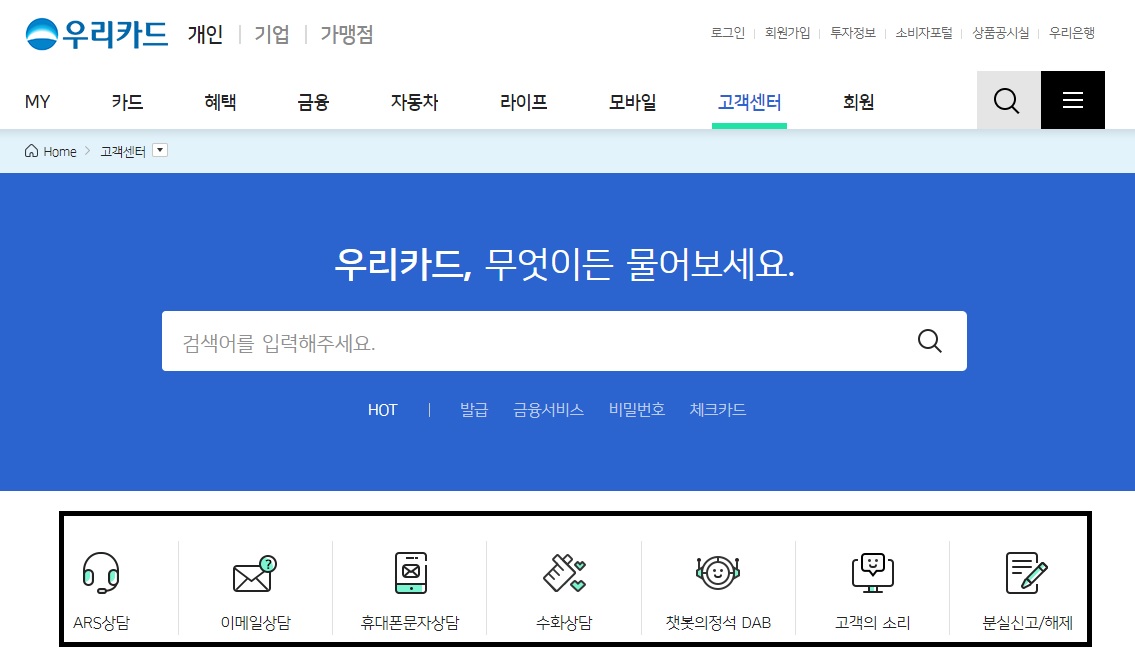
Task: Click the HOT label text
Action: click(x=382, y=410)
